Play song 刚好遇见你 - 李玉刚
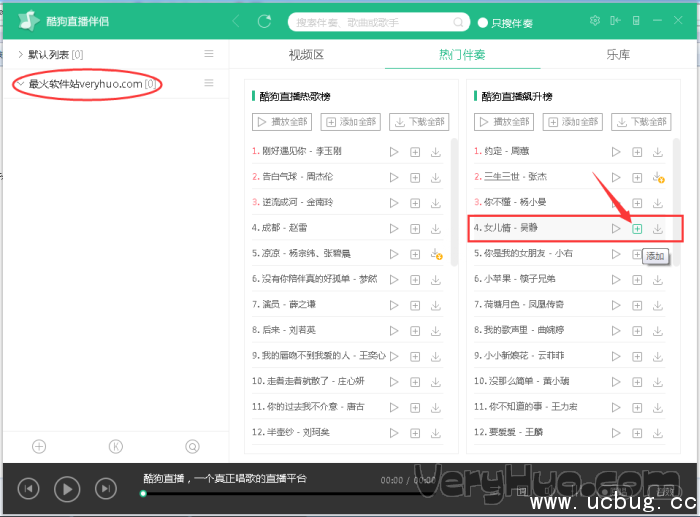The height and width of the screenshot is (517, 700). pos(394,152)
